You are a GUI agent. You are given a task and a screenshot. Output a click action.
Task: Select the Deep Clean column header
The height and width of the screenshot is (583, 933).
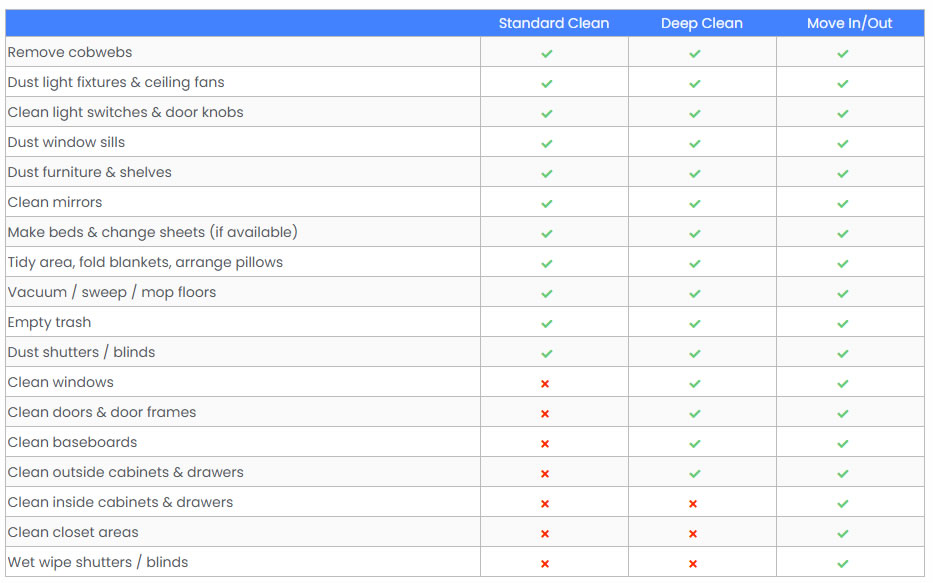click(702, 23)
